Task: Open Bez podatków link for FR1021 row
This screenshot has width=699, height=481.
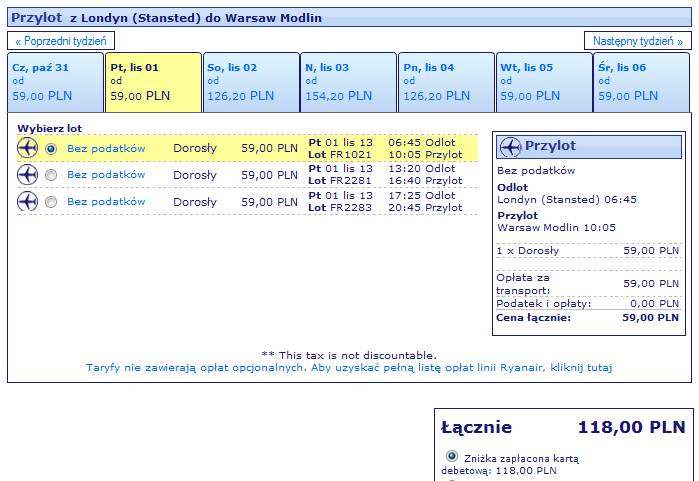Action: coord(106,148)
